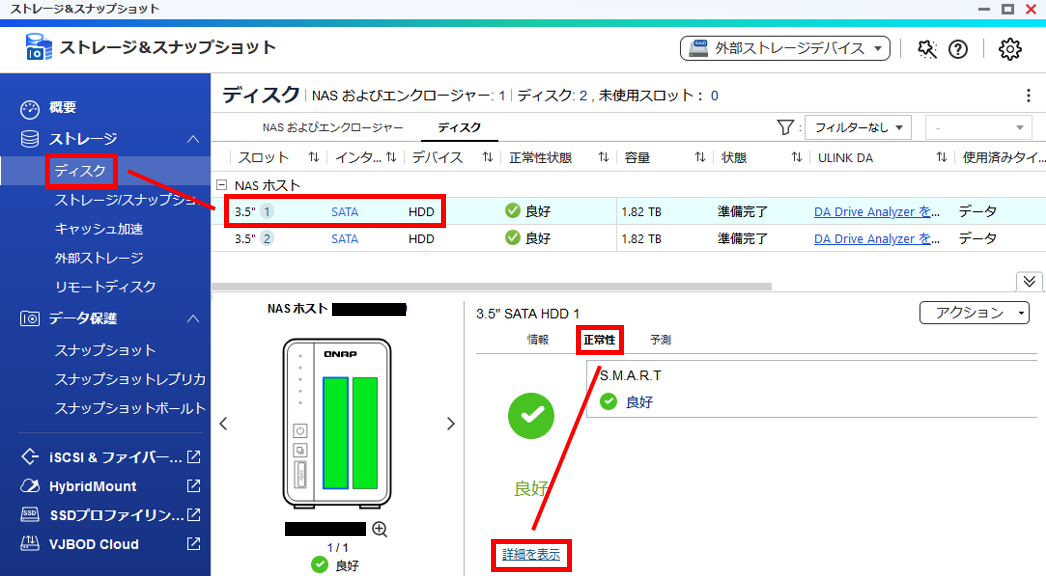The height and width of the screenshot is (576, 1046).
Task: Open the tools wrench icon in header
Action: (x=927, y=49)
